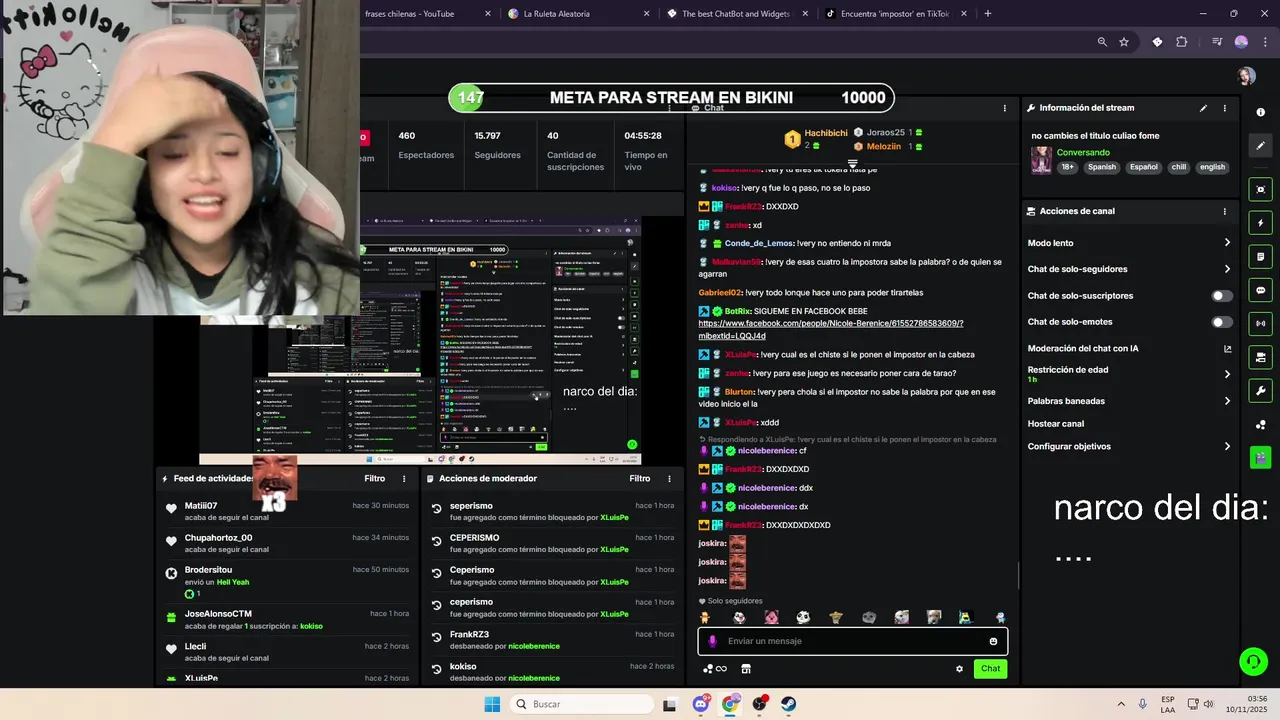This screenshot has height=720, width=1280.
Task: Open browser extensions puzzle icon
Action: (x=1182, y=42)
